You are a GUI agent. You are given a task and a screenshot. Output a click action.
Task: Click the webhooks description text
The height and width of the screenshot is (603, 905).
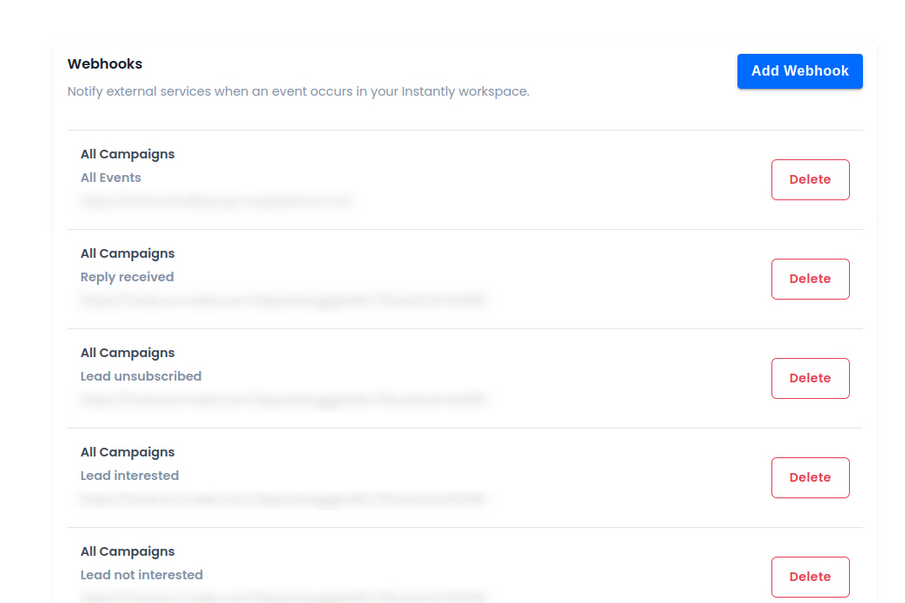(x=298, y=92)
